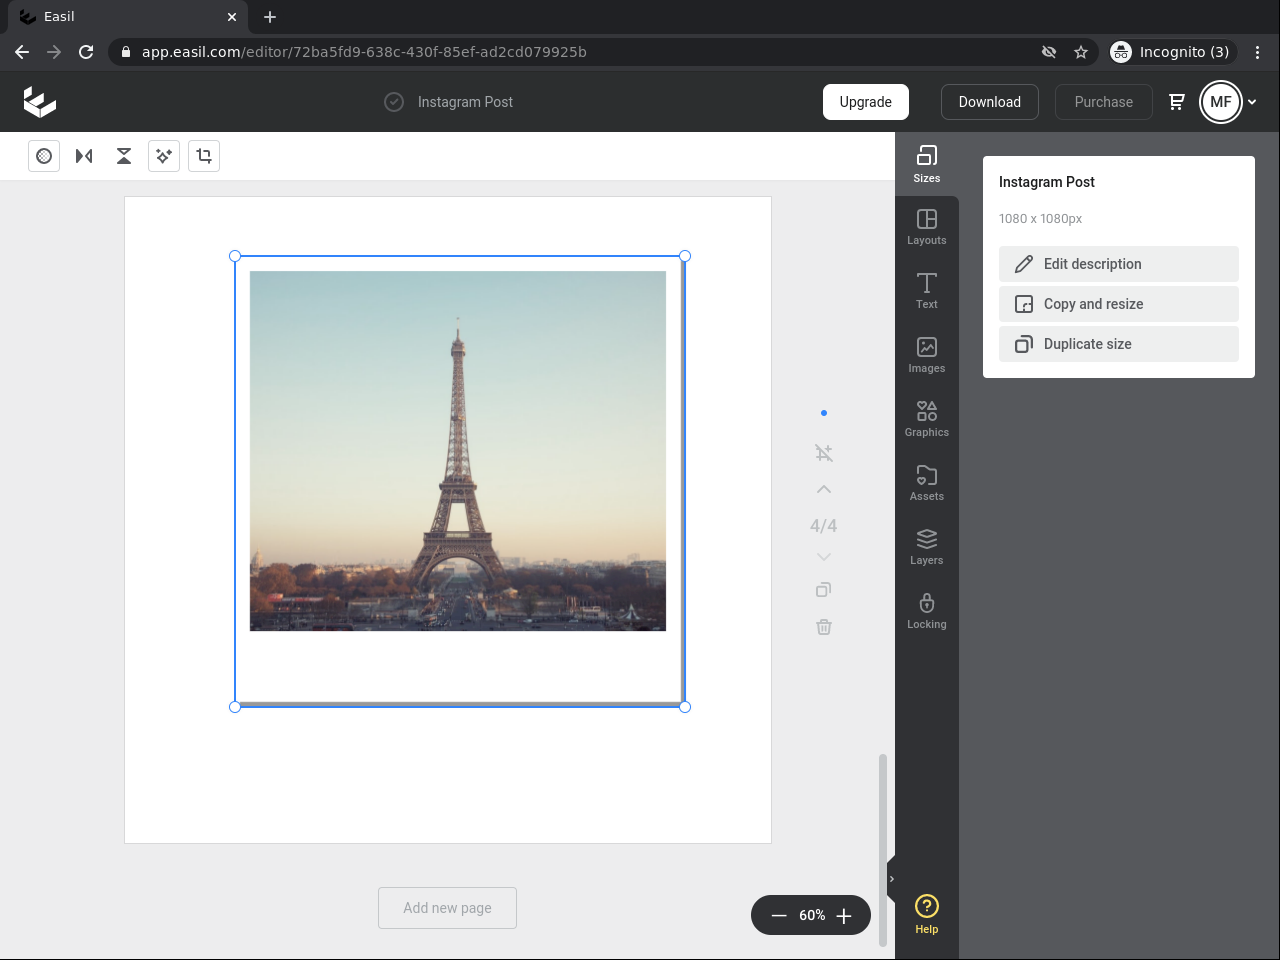Viewport: 1280px width, 960px height.
Task: Add a new page
Action: point(447,908)
